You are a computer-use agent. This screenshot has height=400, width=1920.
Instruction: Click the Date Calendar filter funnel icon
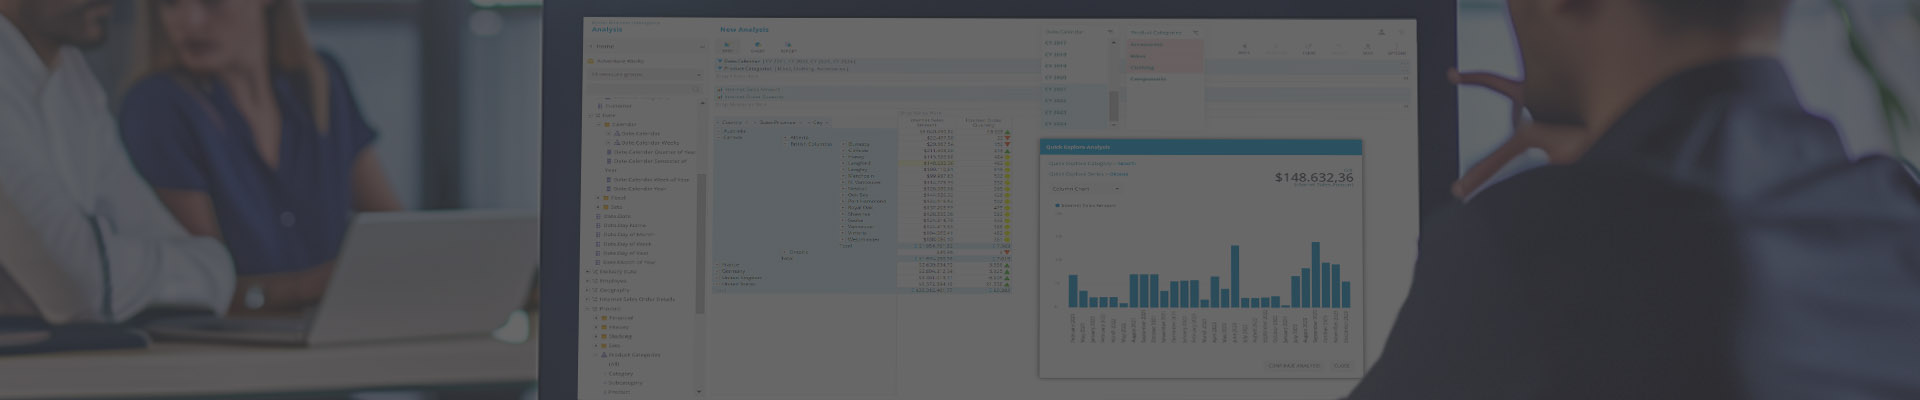(1110, 33)
